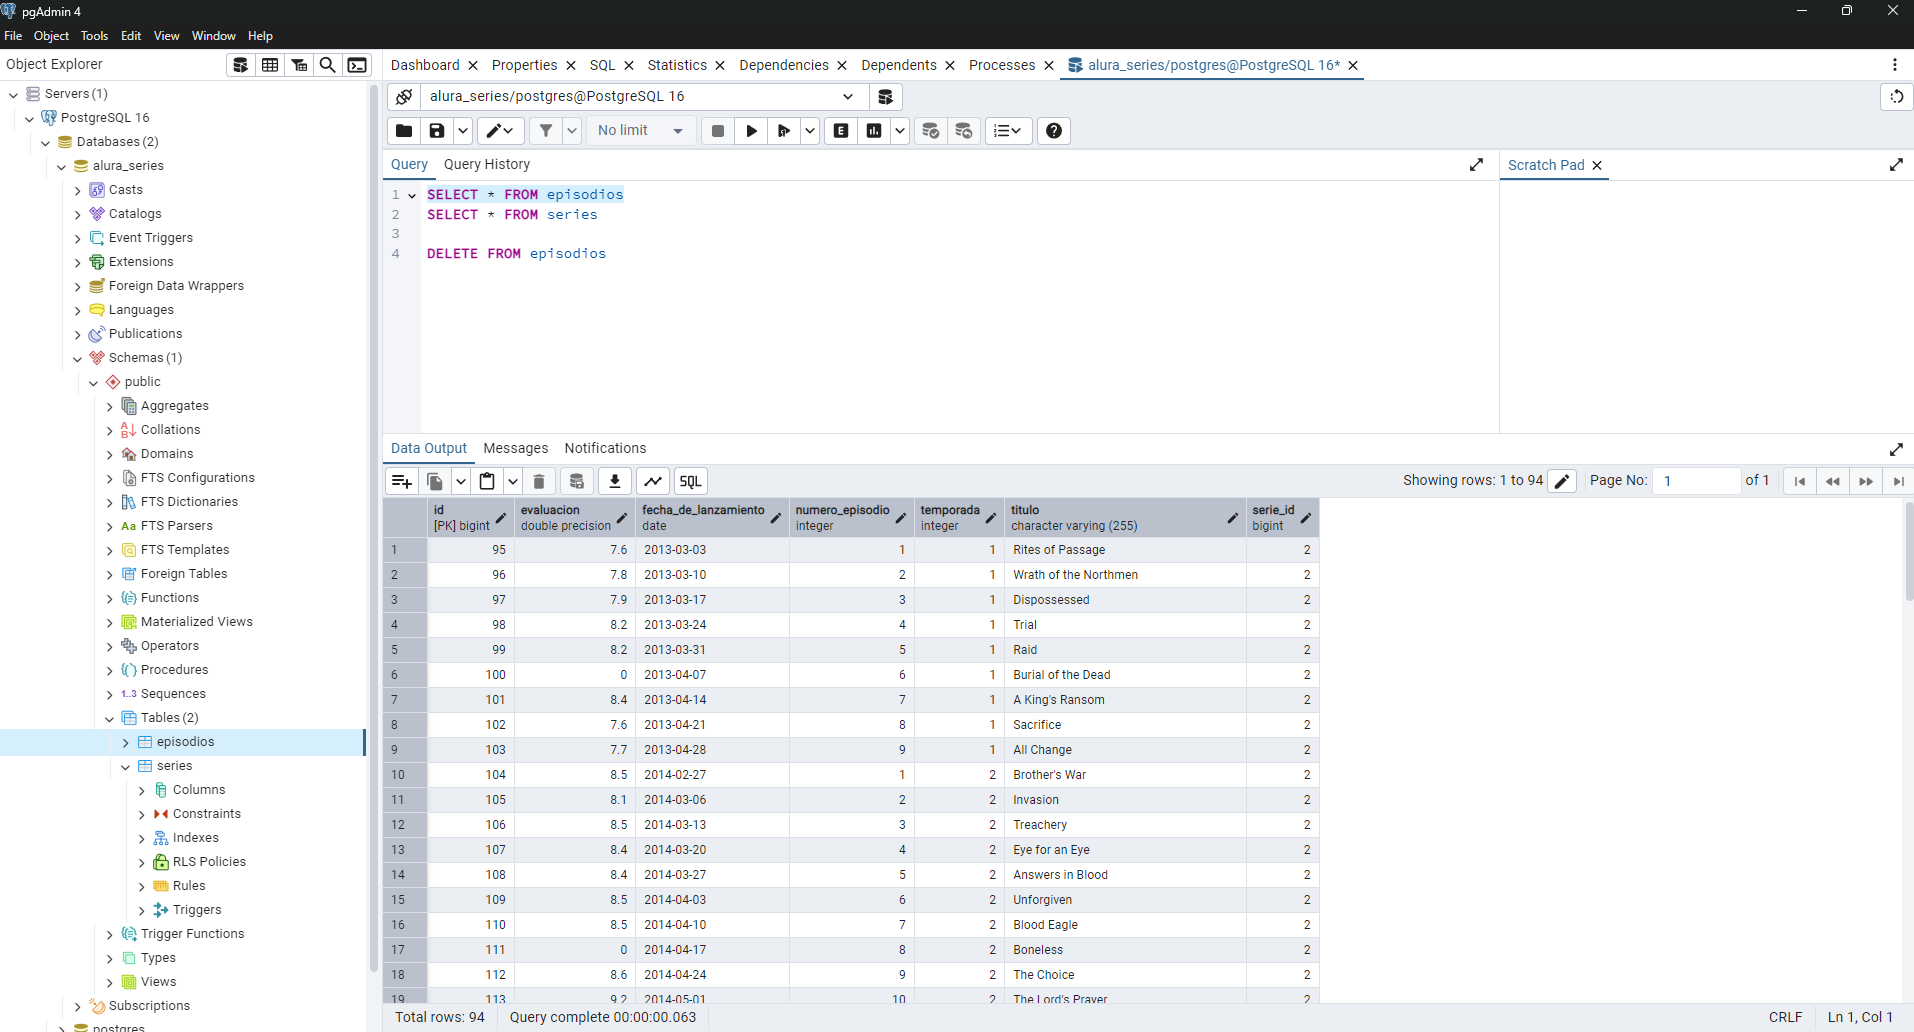Collapse the Schemas (1) node
1914x1032 pixels.
point(78,358)
